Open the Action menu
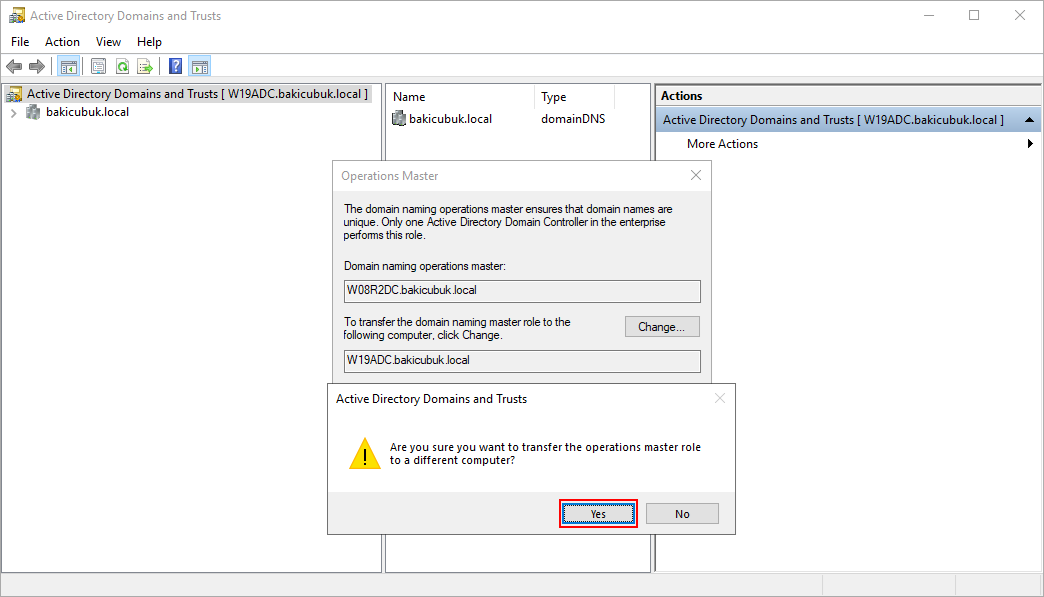 (63, 41)
